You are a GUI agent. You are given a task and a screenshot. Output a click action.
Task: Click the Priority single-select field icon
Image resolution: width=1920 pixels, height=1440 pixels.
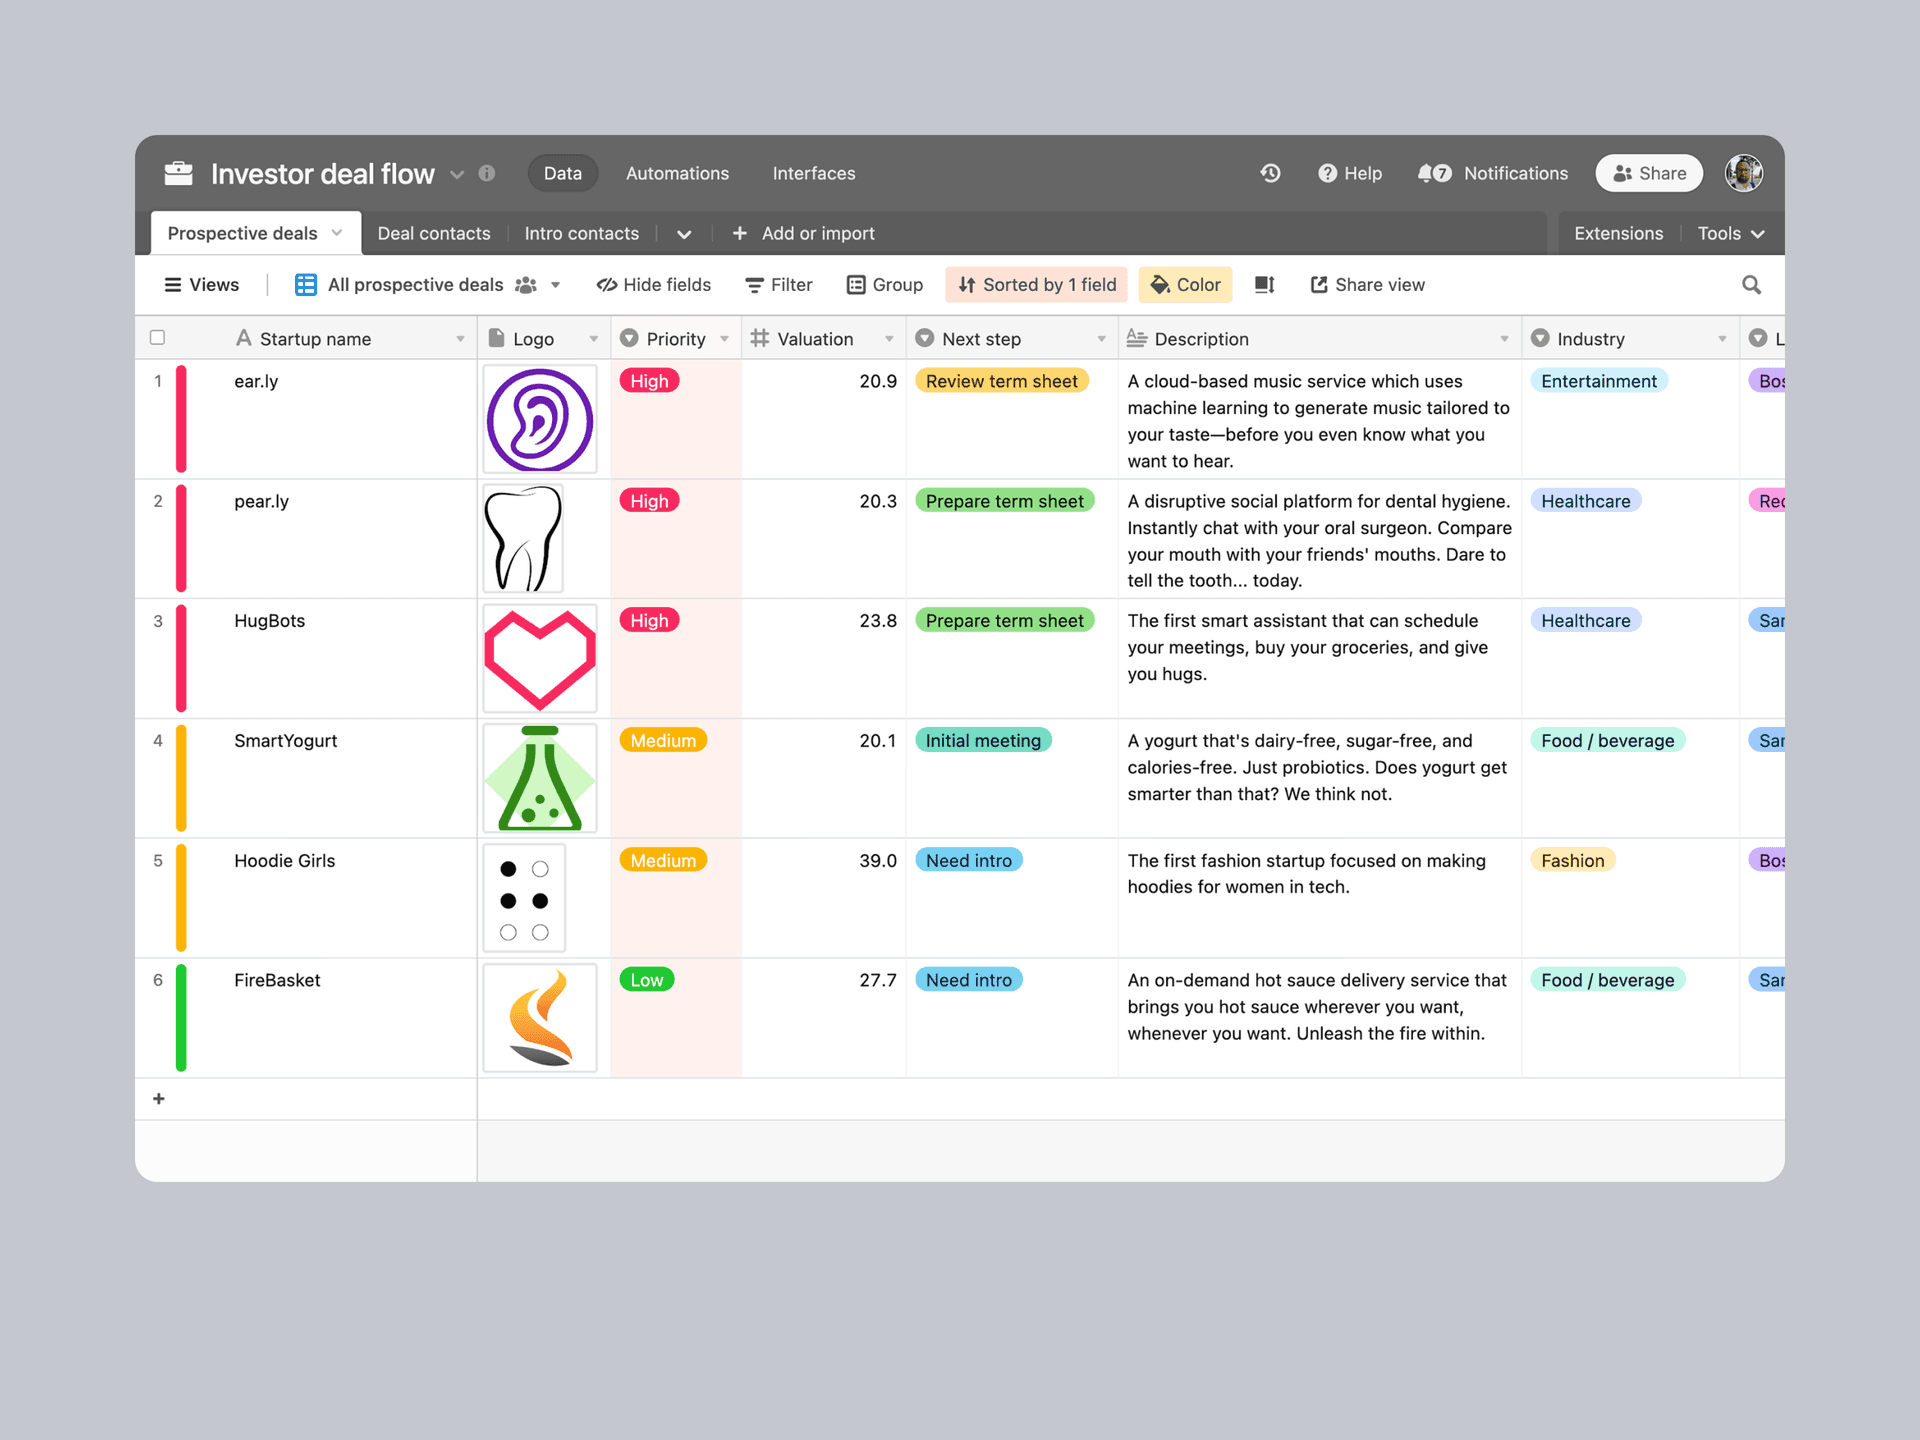click(x=629, y=338)
